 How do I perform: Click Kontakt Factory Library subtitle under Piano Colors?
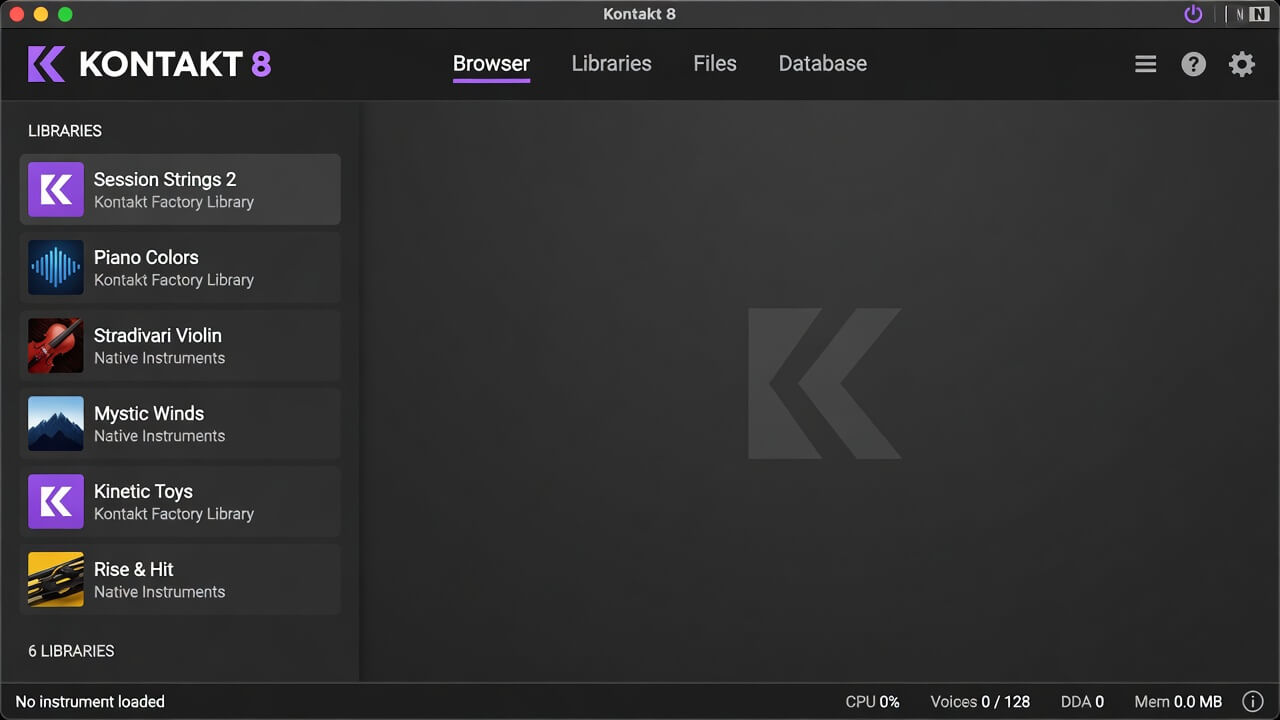point(174,280)
